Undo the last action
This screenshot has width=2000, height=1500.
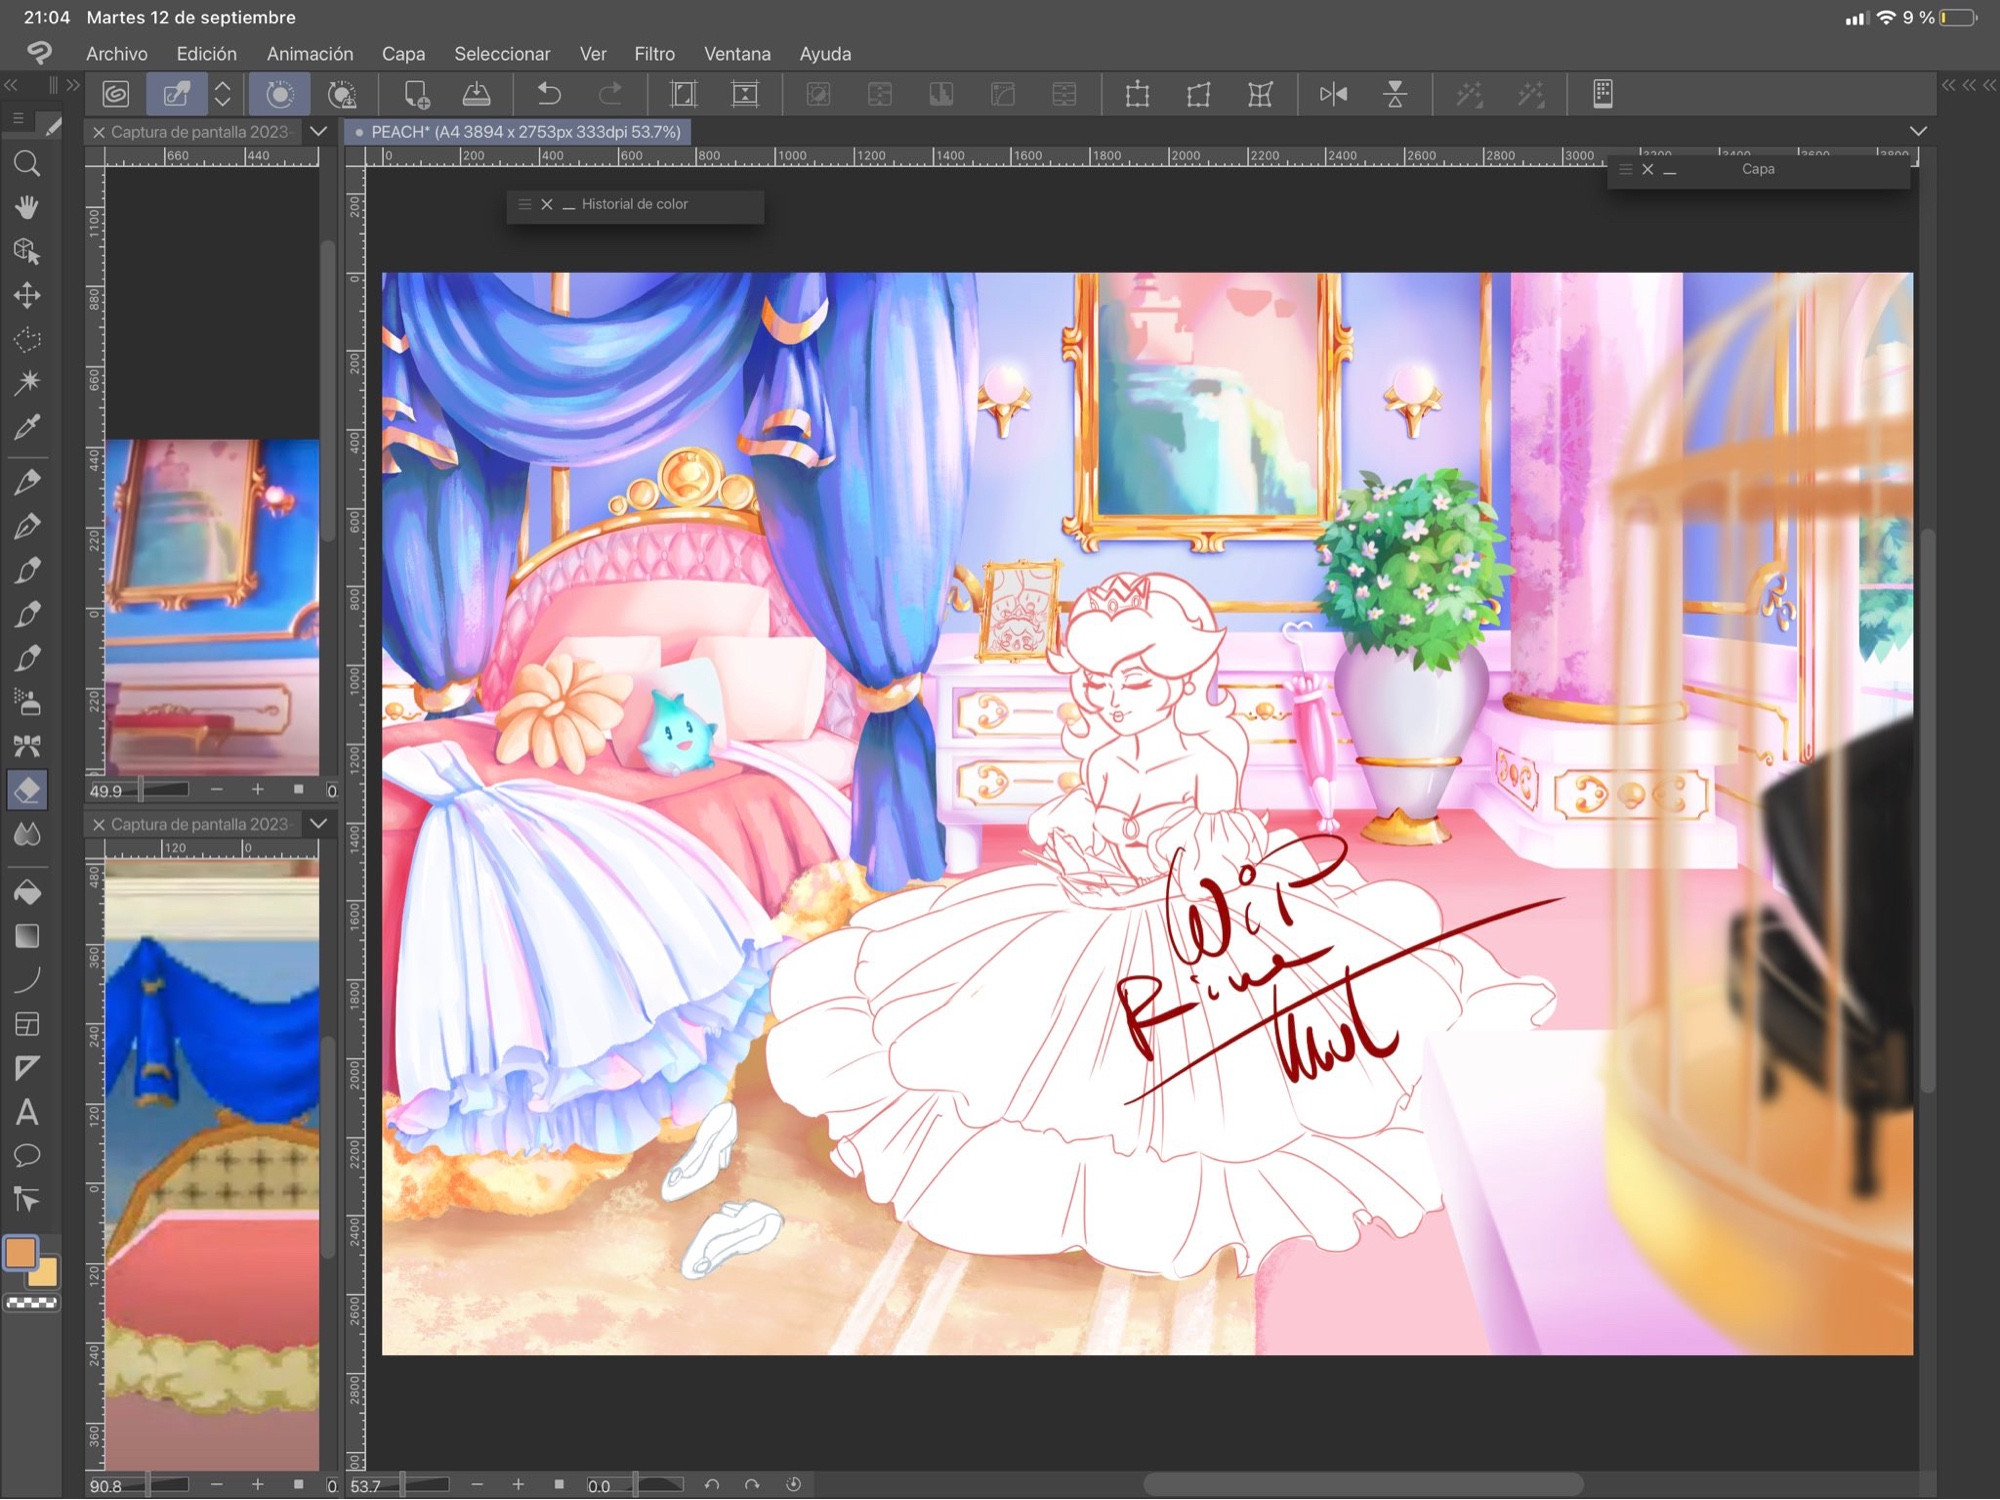click(549, 94)
